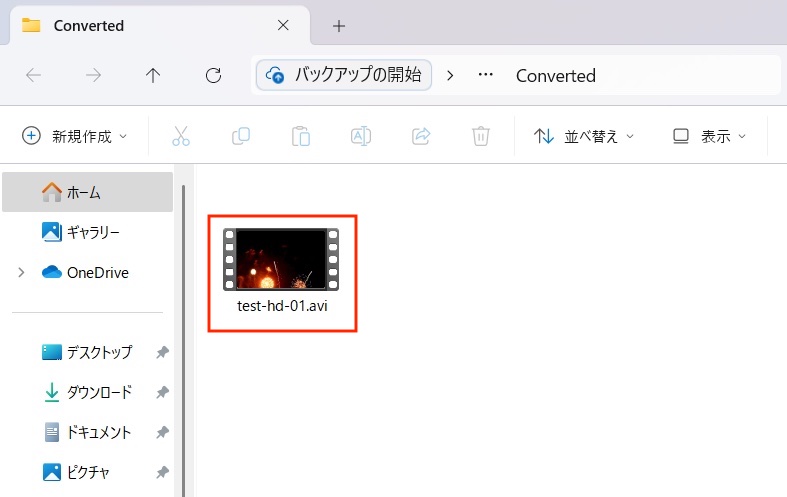Image resolution: width=787 pixels, height=497 pixels.
Task: Add a new tab with plus button
Action: tap(339, 26)
